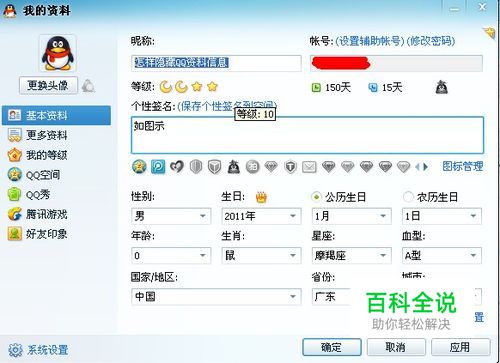Click the round grey 拍 badge icon
Image resolution: width=500 pixels, height=363 pixels.
click(252, 166)
